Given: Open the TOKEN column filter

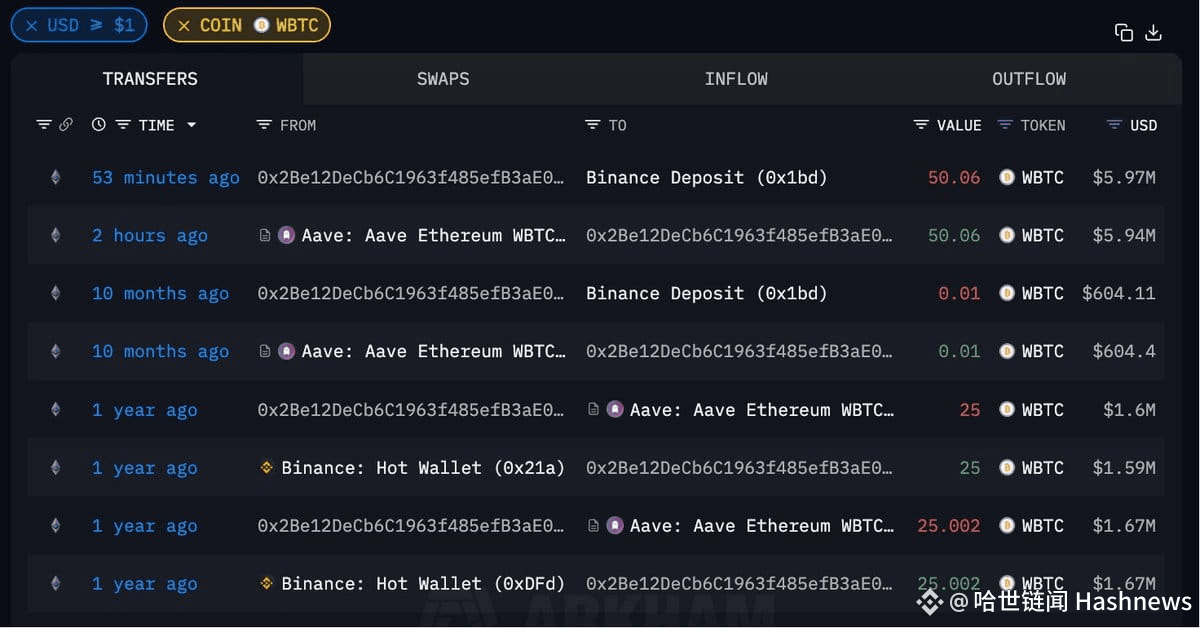Looking at the screenshot, I should coord(1005,125).
